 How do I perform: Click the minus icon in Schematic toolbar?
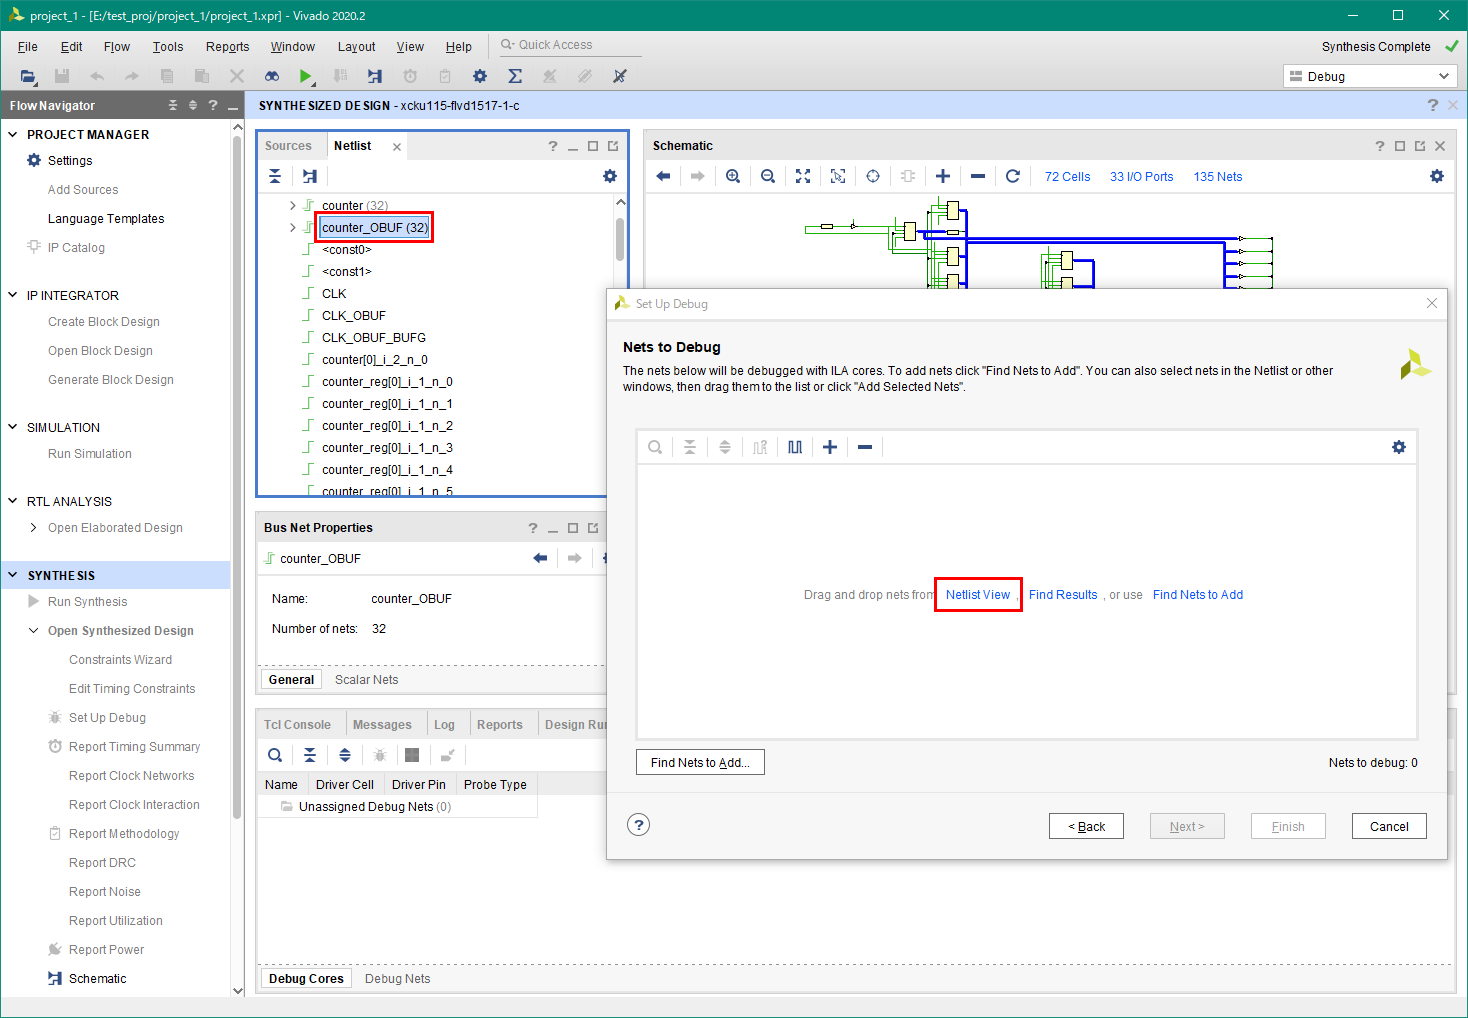click(x=978, y=176)
